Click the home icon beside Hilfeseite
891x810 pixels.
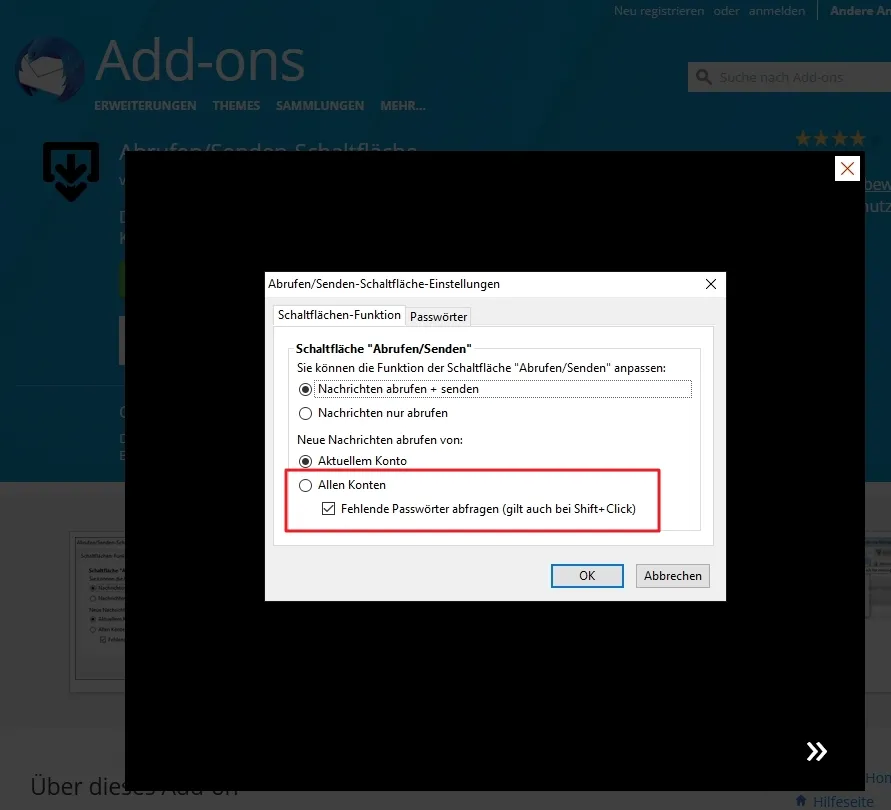[x=801, y=800]
